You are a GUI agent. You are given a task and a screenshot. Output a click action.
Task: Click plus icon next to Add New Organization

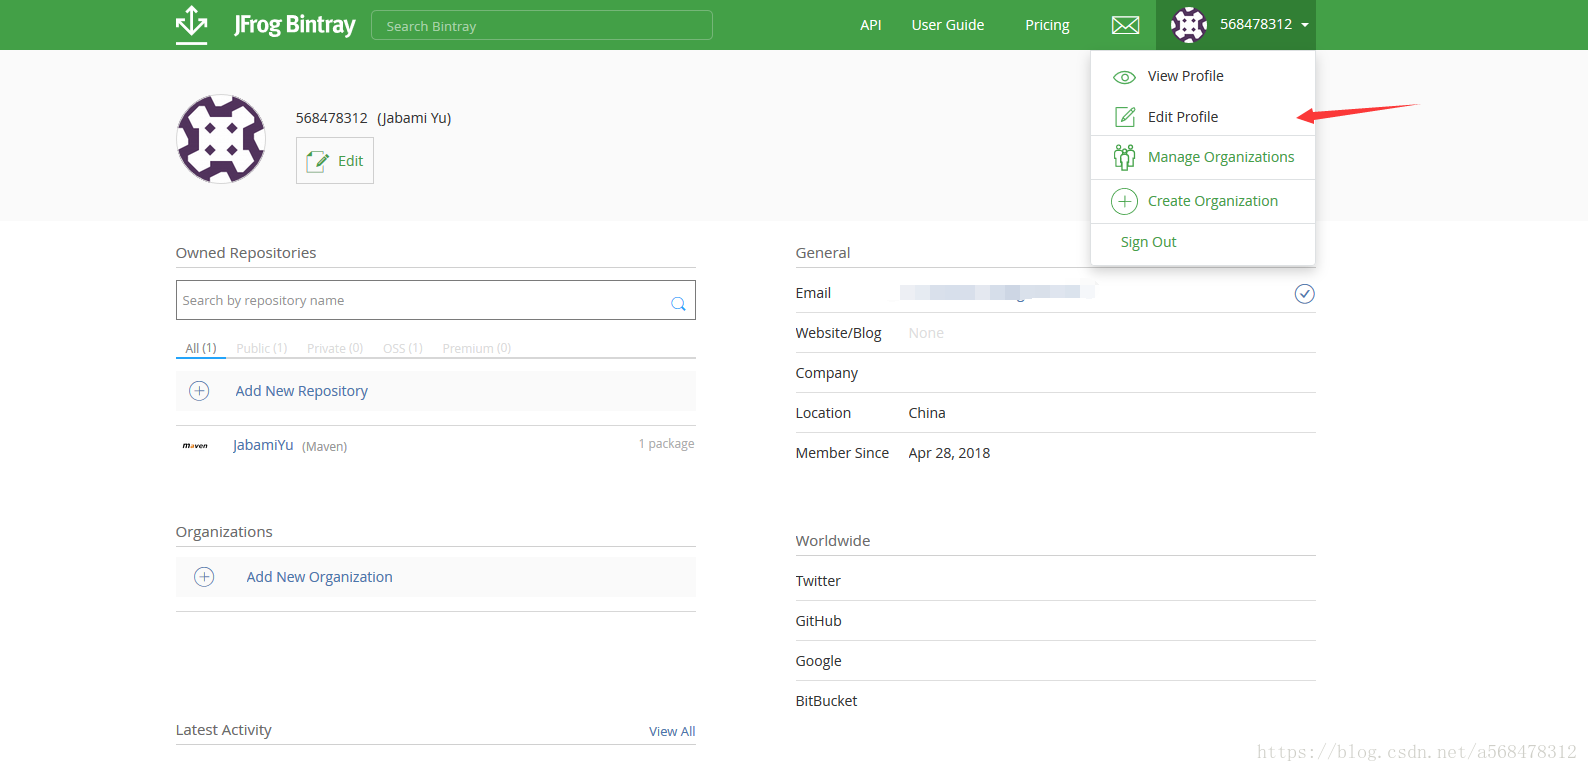(204, 577)
